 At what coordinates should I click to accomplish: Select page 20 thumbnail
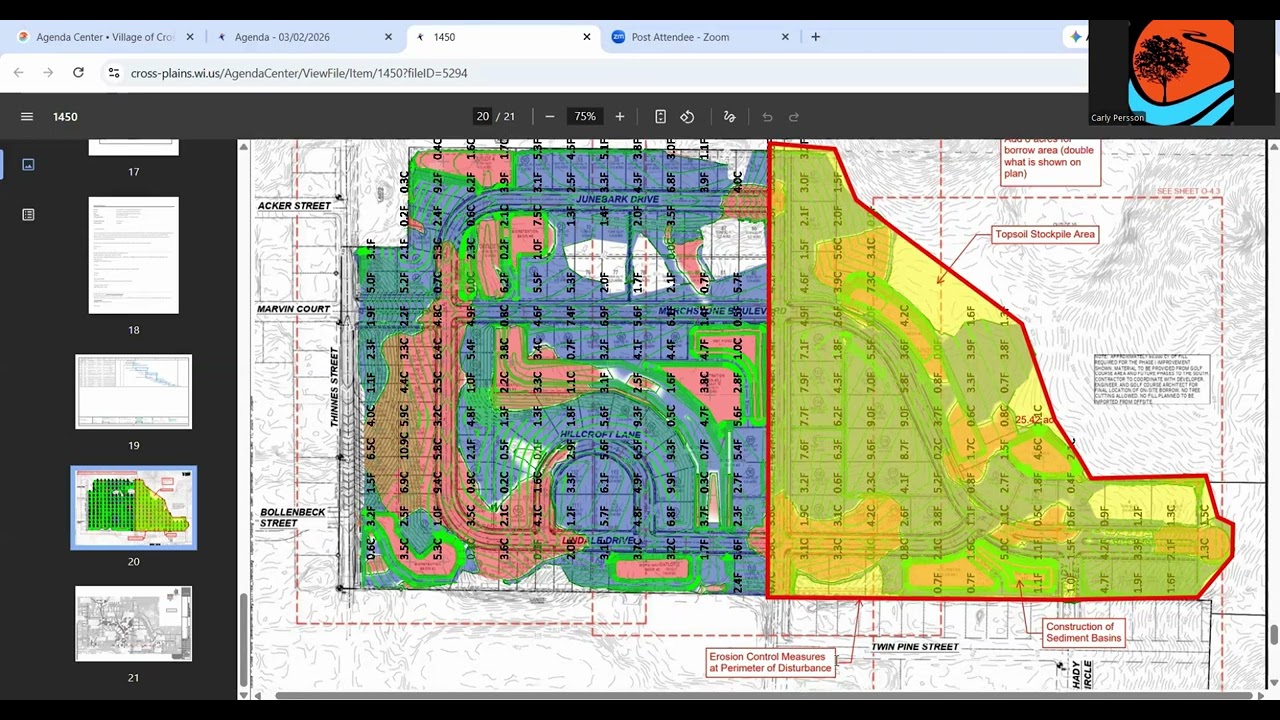point(134,508)
